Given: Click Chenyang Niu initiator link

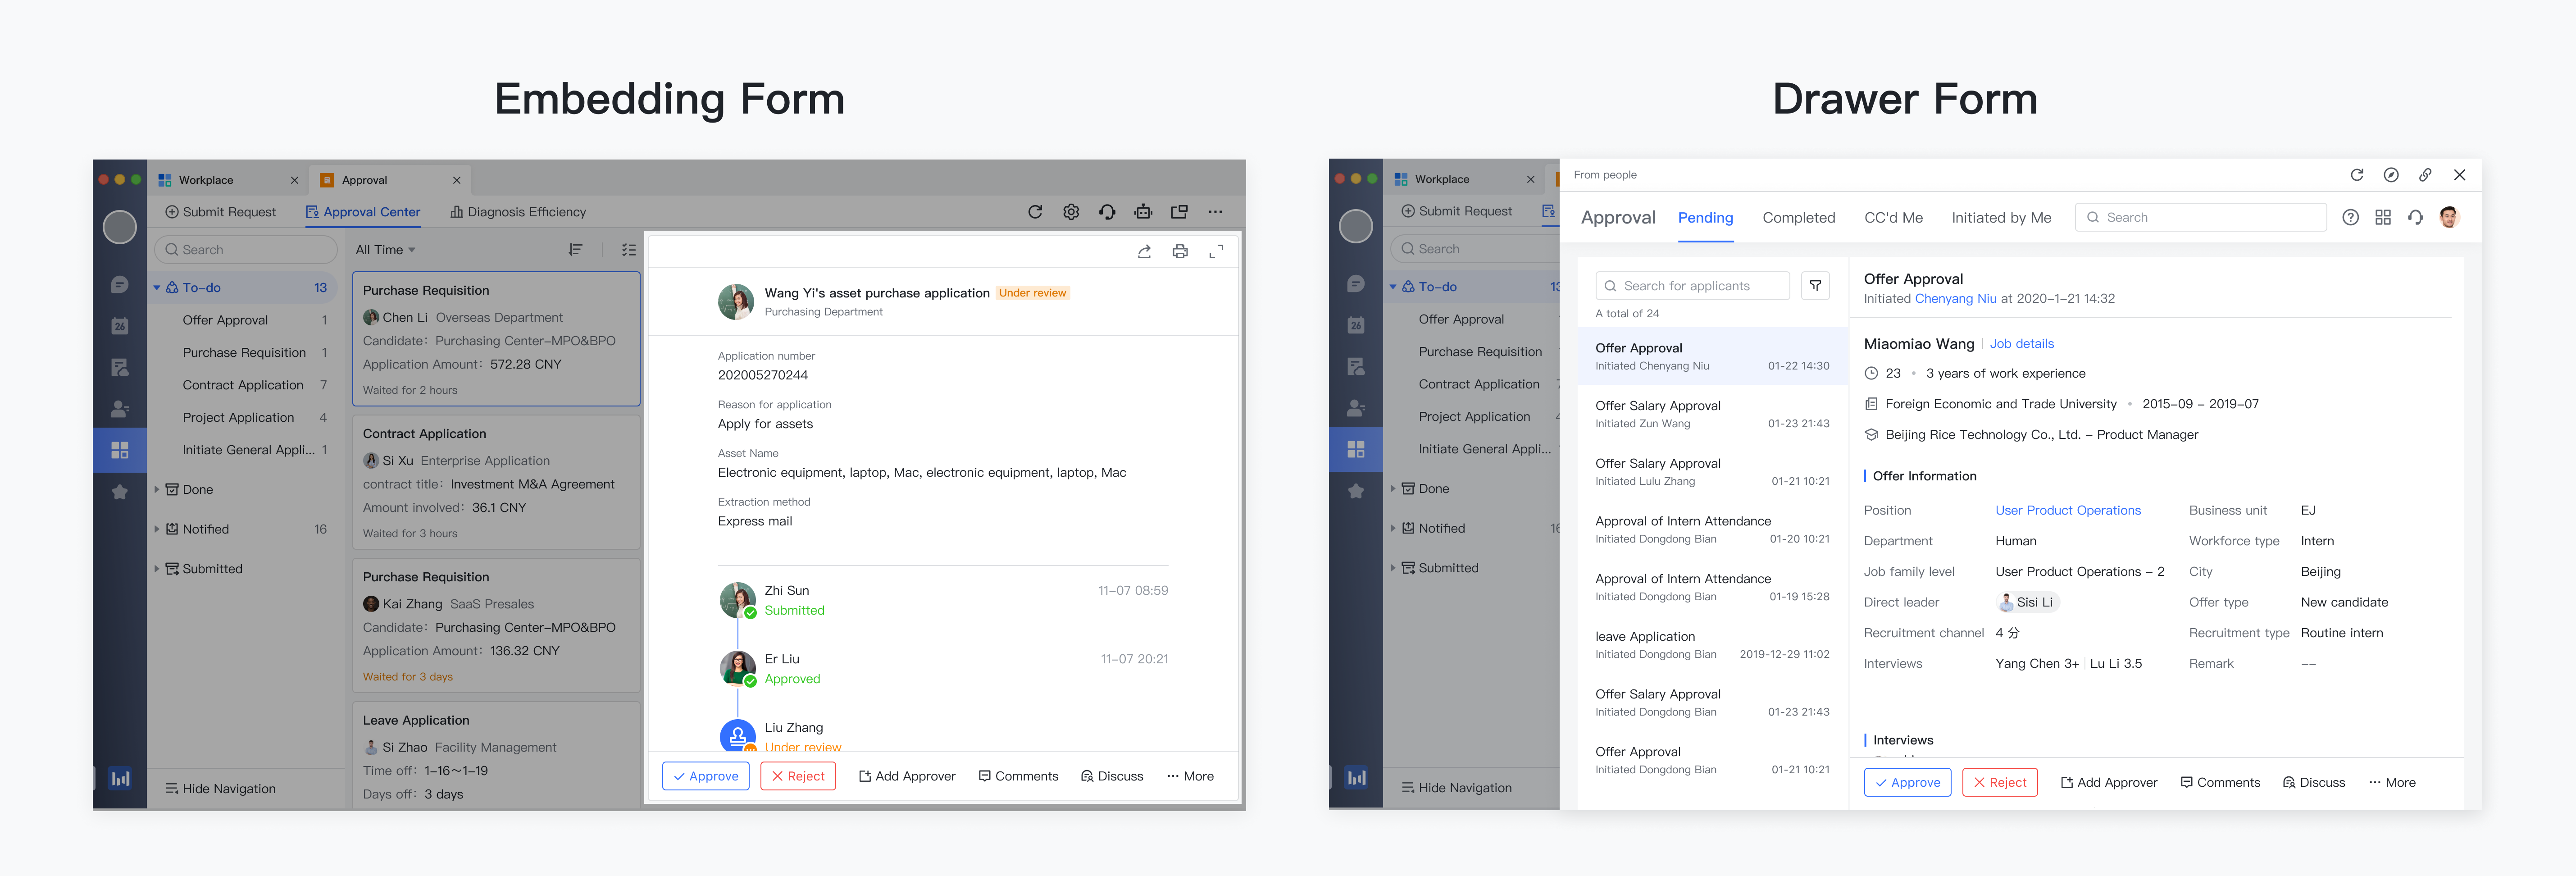Looking at the screenshot, I should 1955,299.
